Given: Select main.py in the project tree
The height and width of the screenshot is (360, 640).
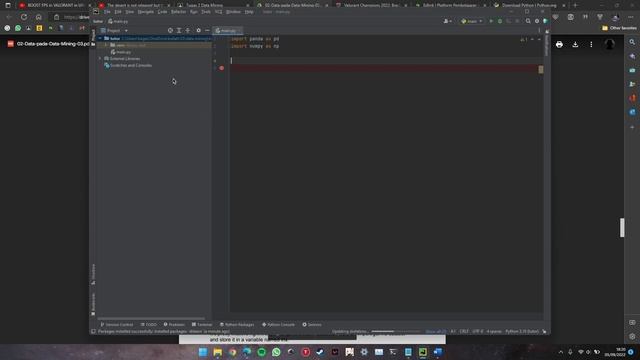Looking at the screenshot, I should point(121,52).
